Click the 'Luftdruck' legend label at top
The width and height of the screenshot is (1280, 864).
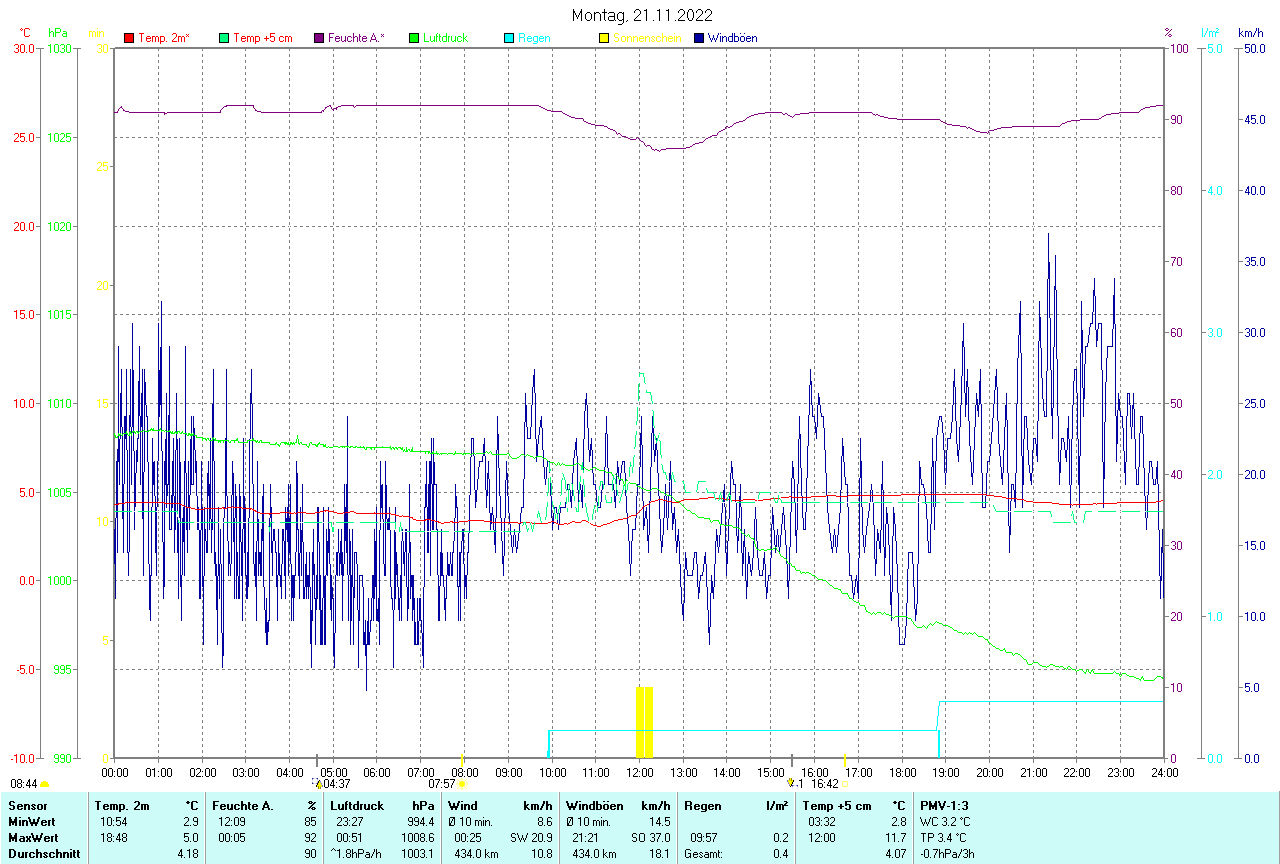446,38
